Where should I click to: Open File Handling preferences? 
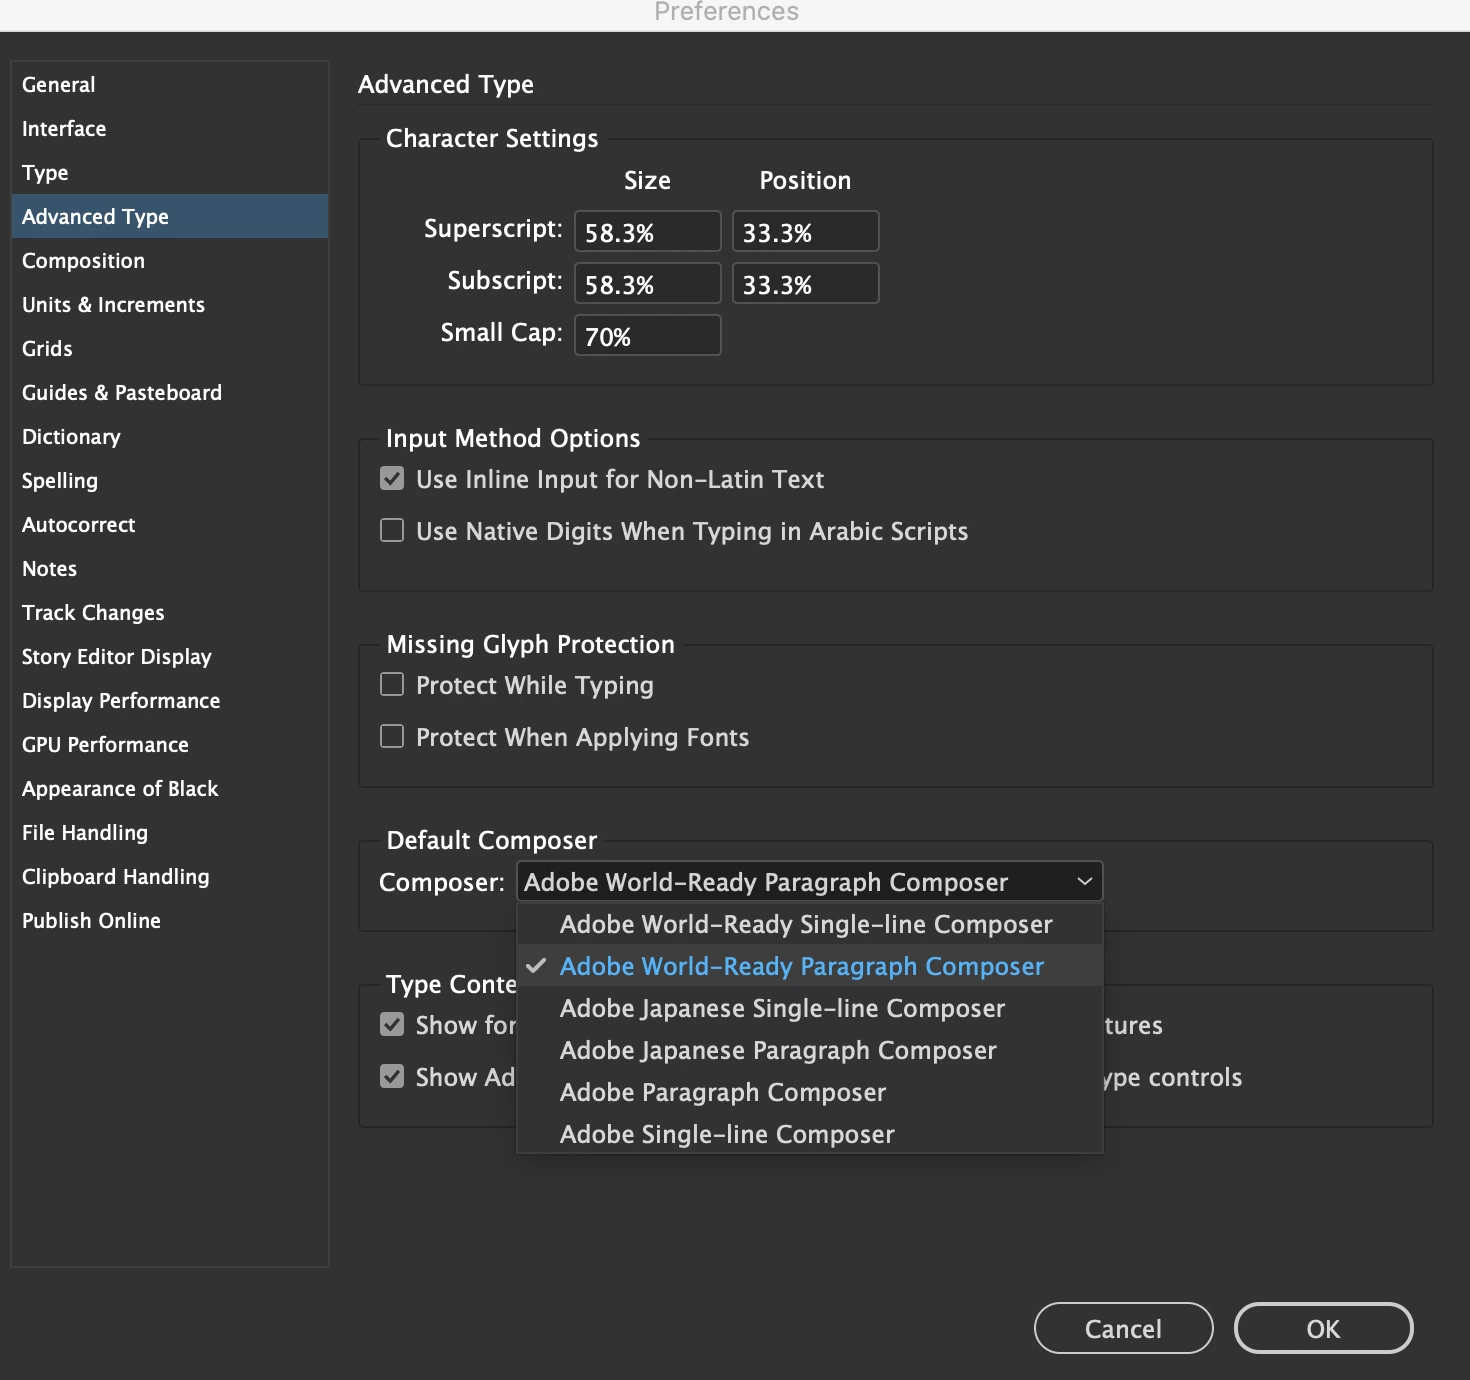coord(170,833)
